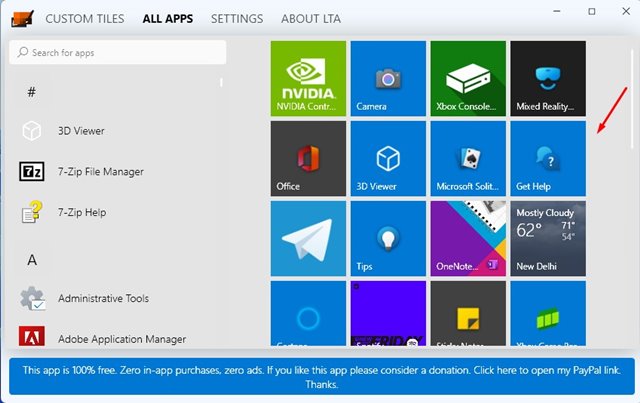Open the Settings tab
The width and height of the screenshot is (640, 403).
click(x=237, y=19)
